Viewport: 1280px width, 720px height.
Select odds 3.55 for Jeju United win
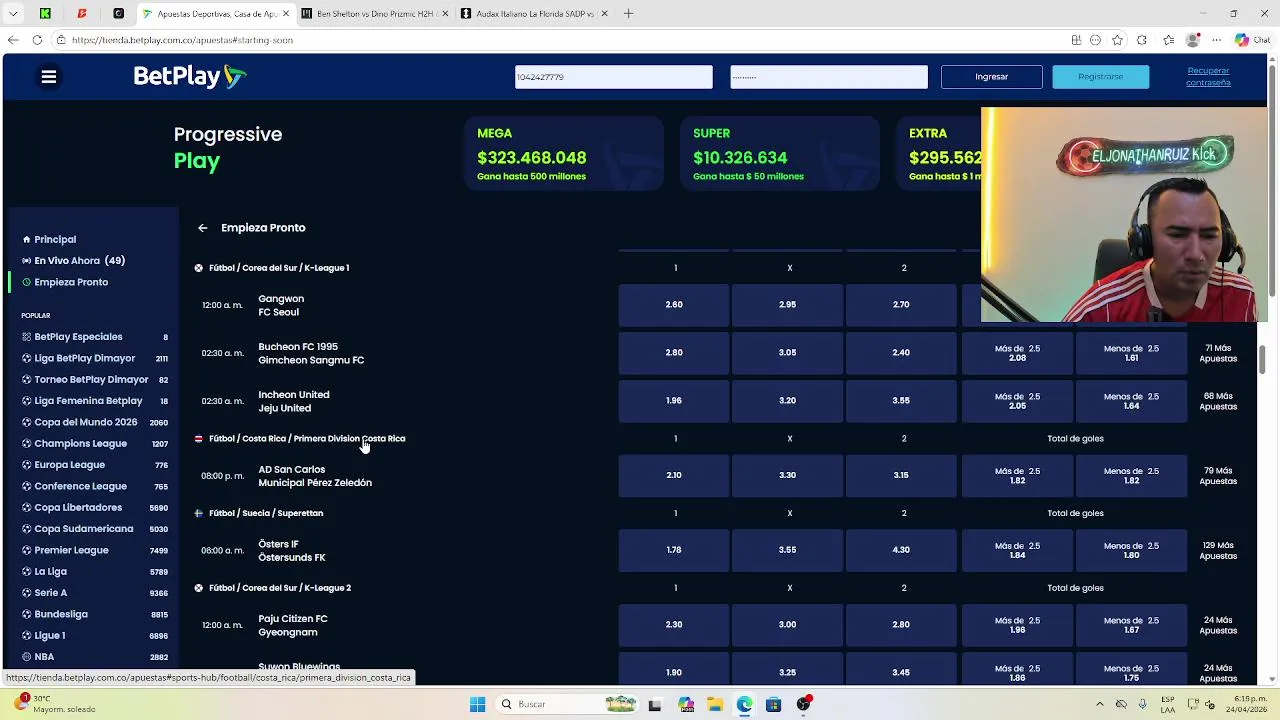(x=901, y=401)
